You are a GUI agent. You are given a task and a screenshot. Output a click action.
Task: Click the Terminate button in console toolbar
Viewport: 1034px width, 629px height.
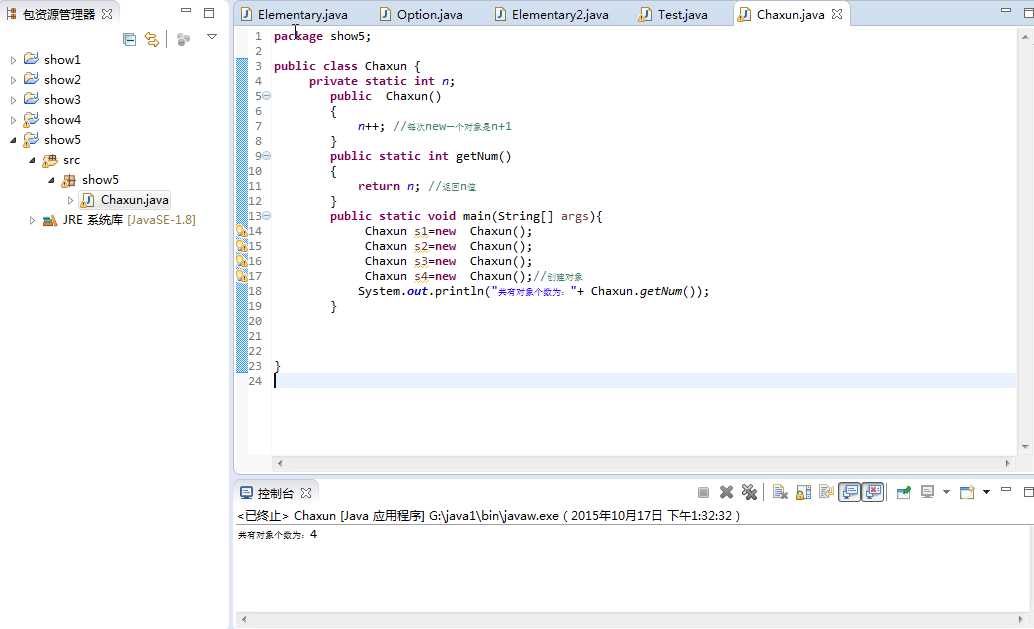(x=703, y=493)
